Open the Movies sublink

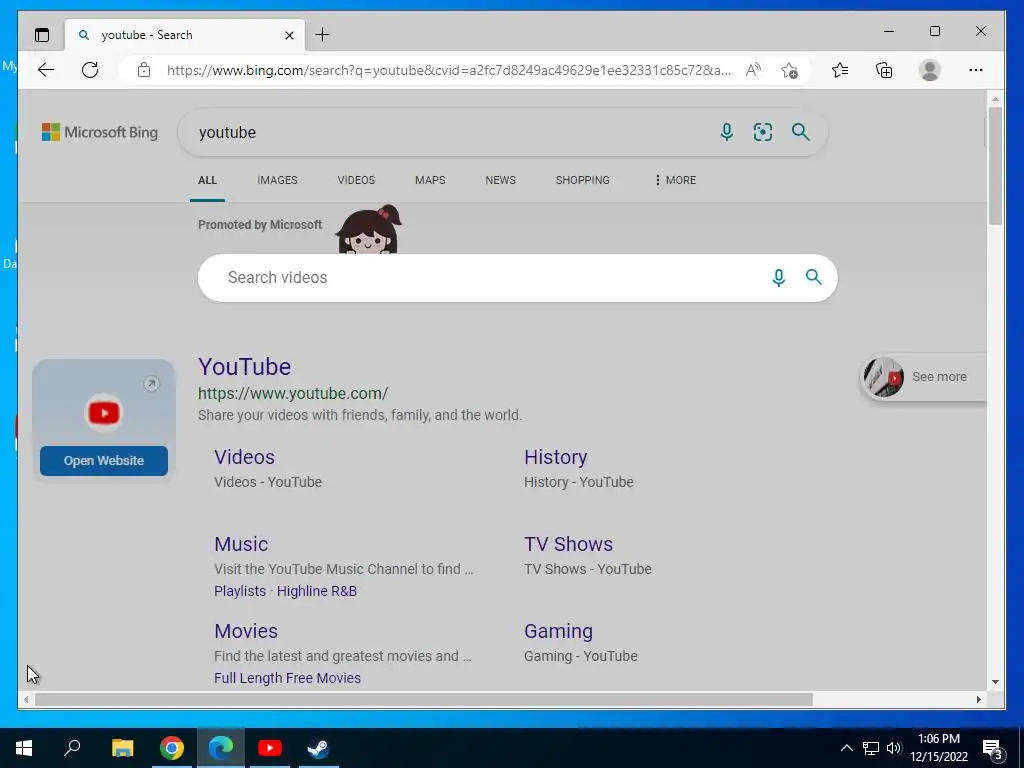[x=246, y=632]
